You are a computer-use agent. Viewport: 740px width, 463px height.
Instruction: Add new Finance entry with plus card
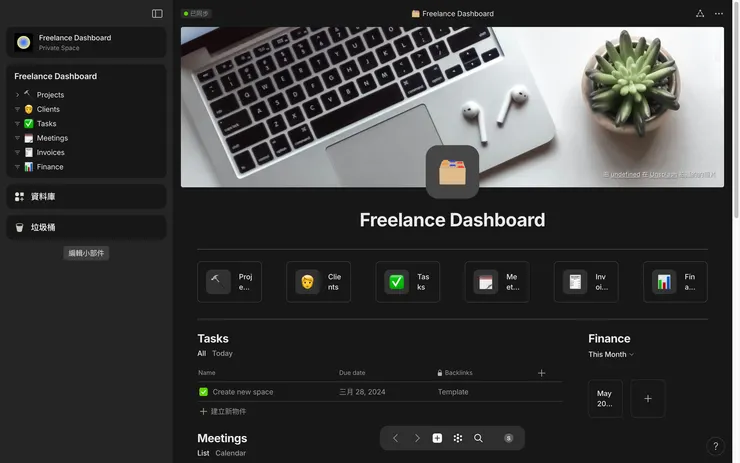tap(648, 398)
